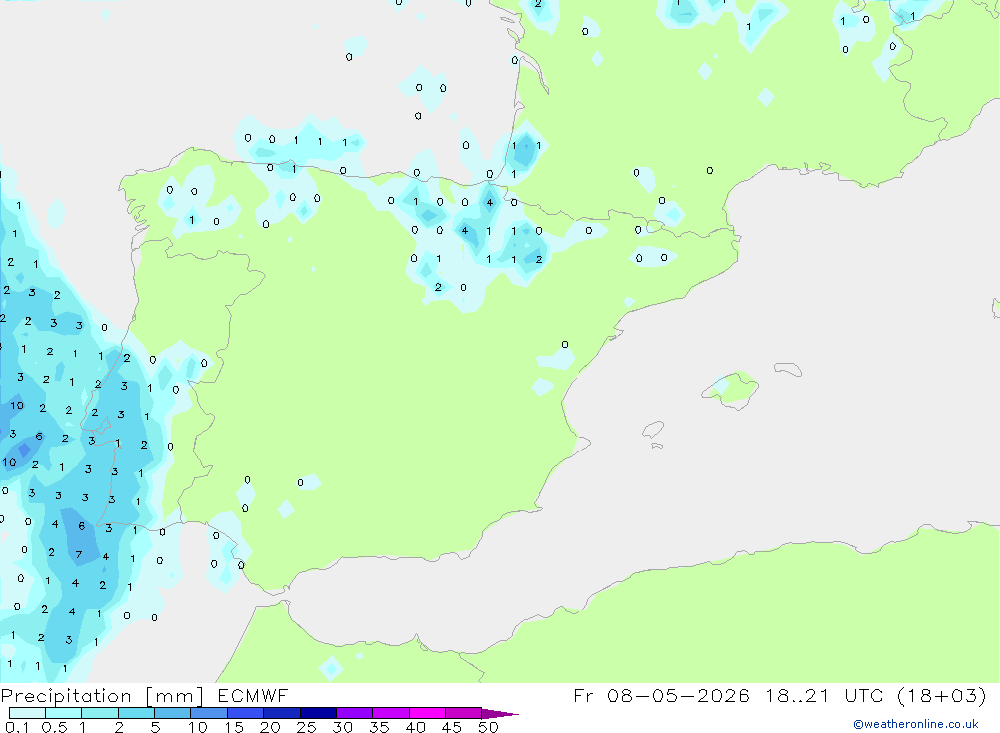Screen dimensions: 1000x733
Task: Select the 30–35 mm legend color swatch
Action: click(x=354, y=713)
